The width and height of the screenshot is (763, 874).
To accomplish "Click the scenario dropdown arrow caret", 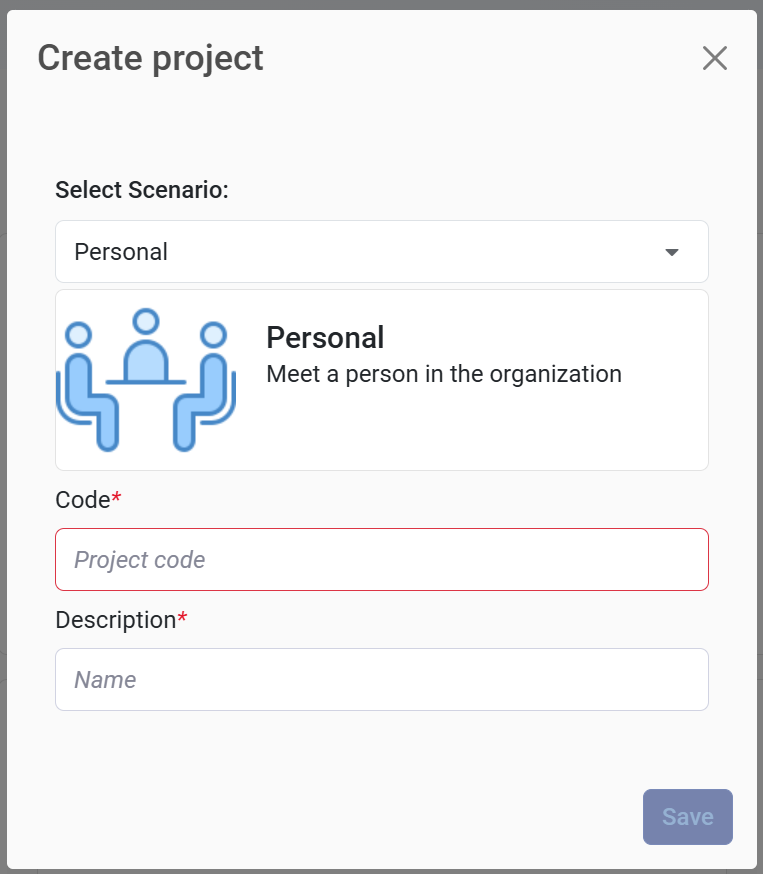I will (x=672, y=252).
